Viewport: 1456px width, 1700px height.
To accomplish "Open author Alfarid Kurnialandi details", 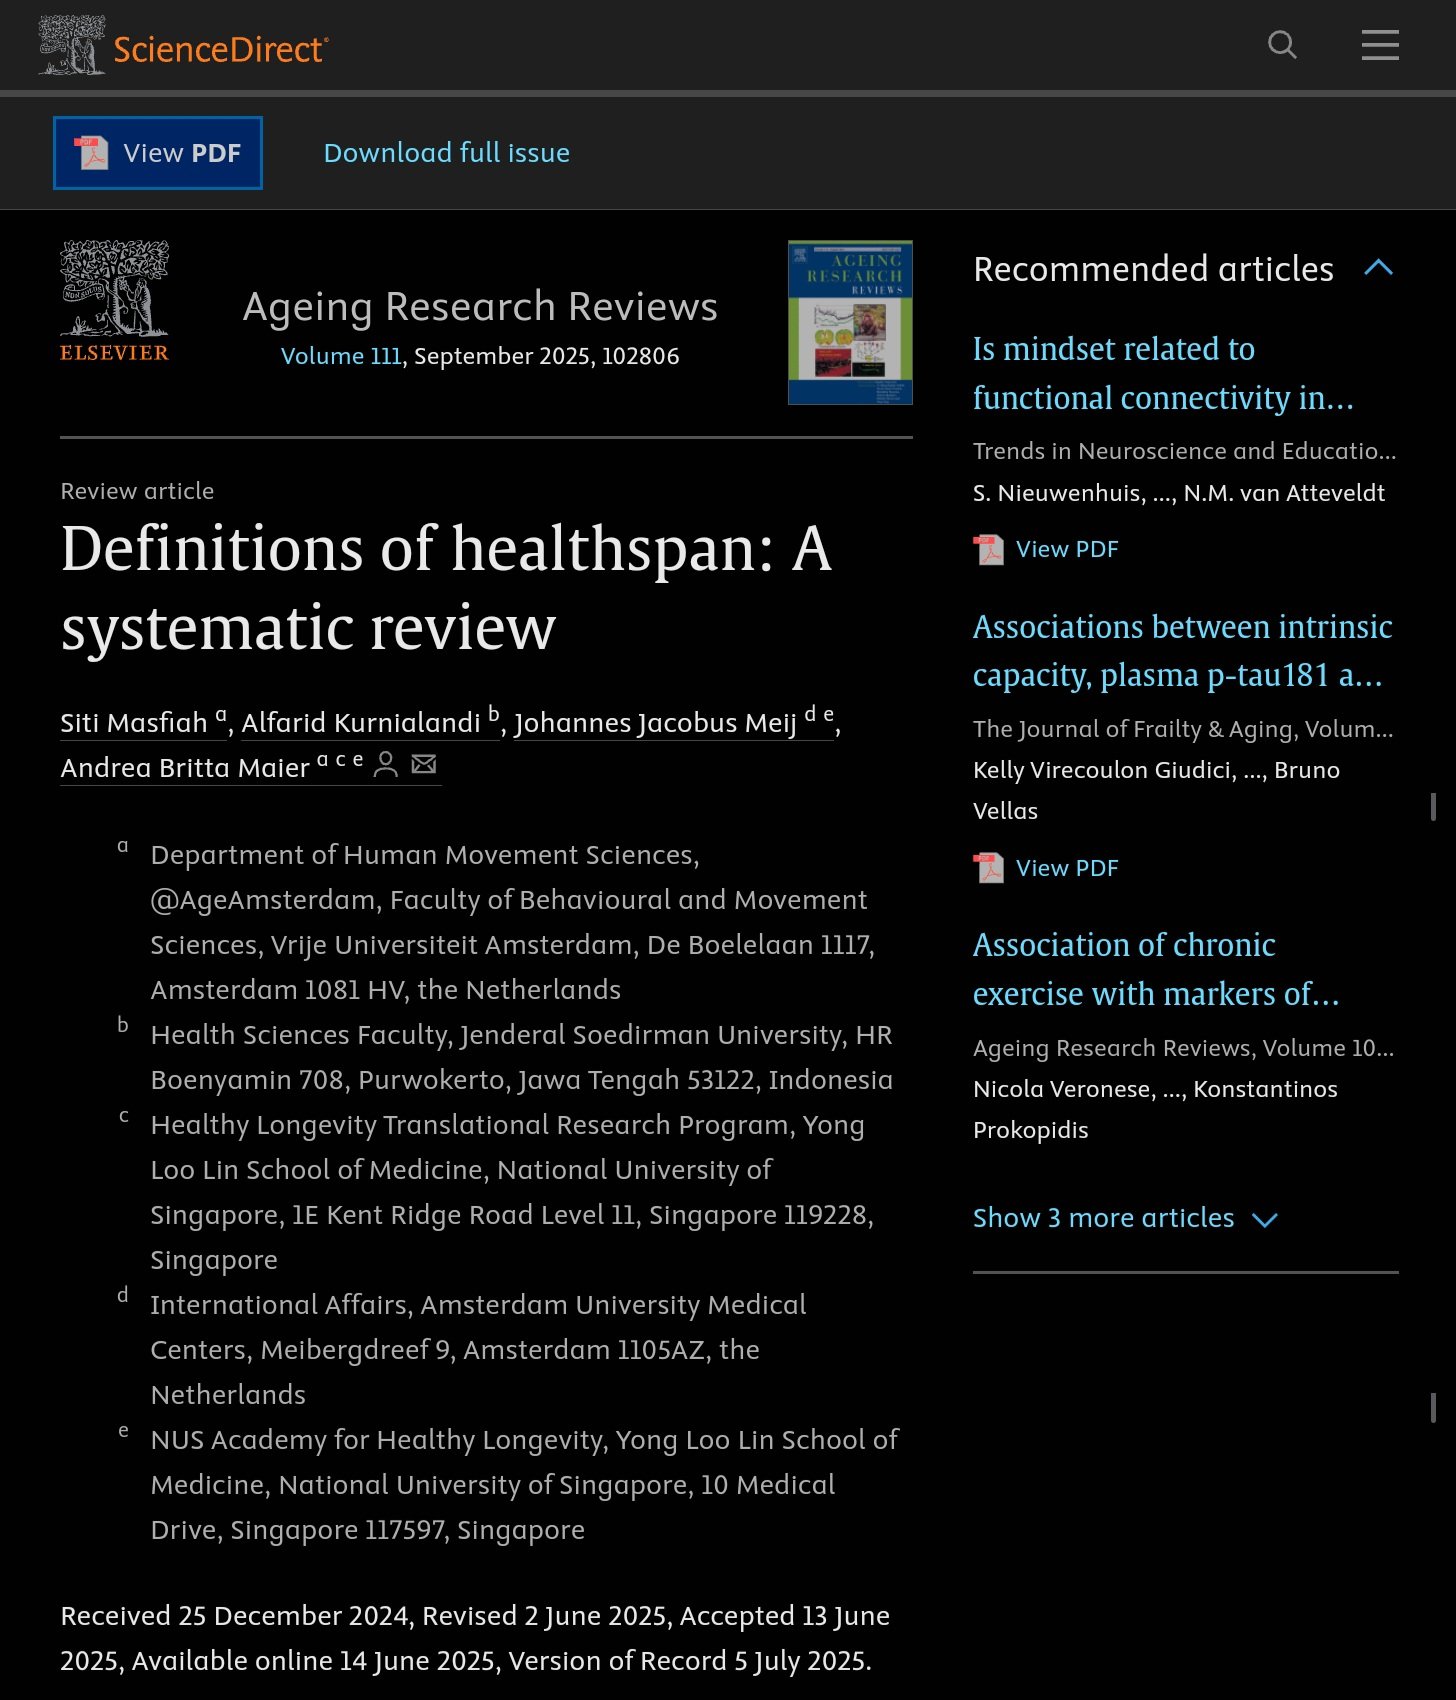I will pos(370,722).
